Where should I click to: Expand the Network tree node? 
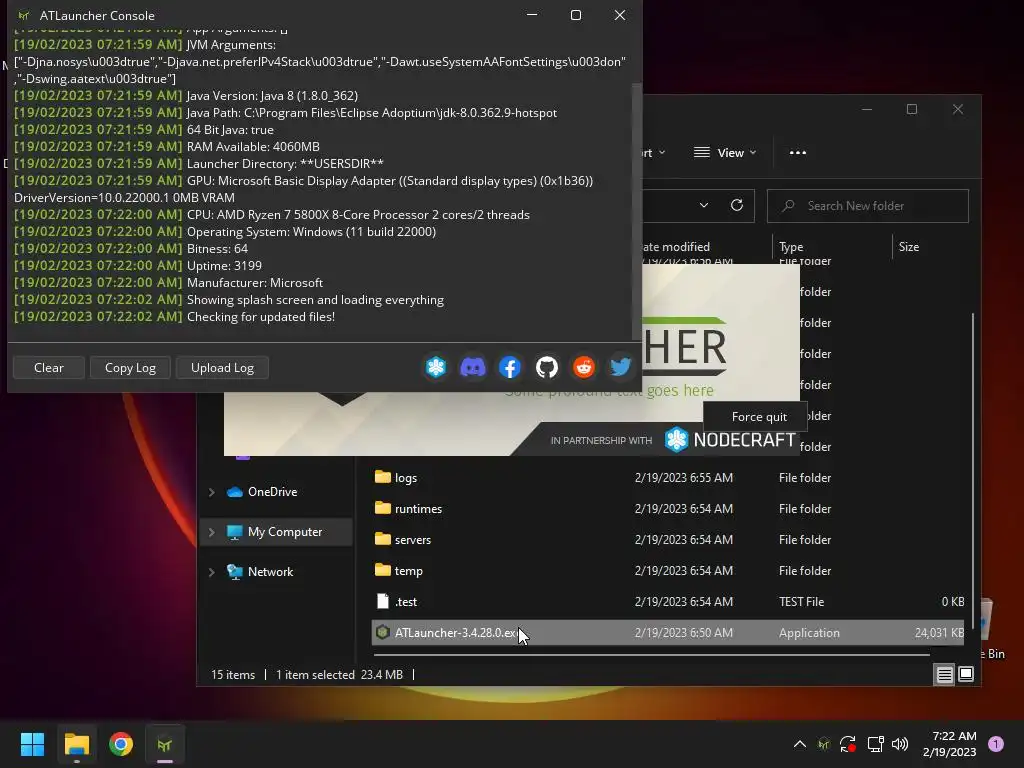click(x=212, y=572)
